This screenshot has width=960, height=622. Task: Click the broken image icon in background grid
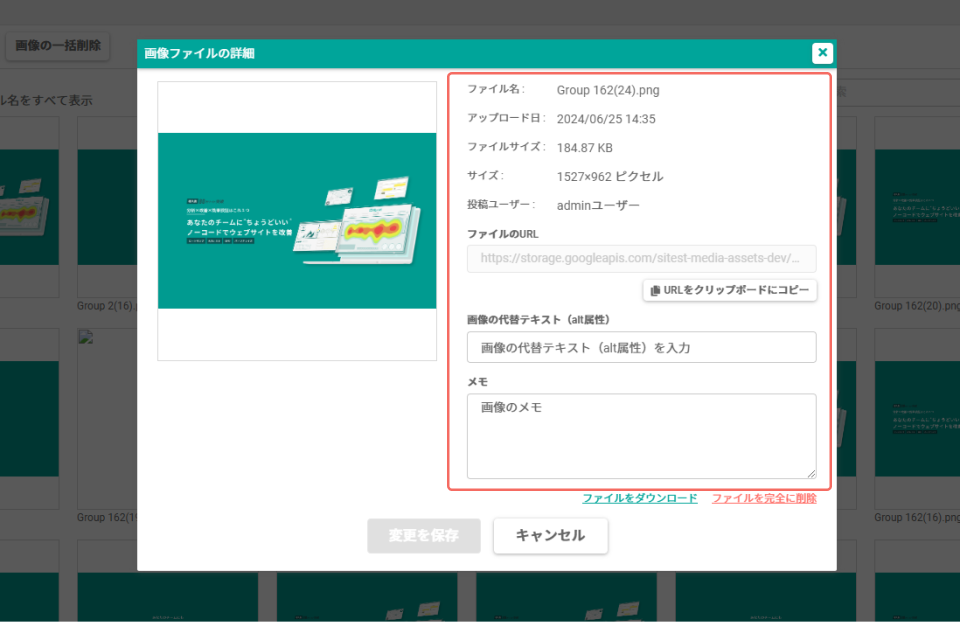(86, 337)
